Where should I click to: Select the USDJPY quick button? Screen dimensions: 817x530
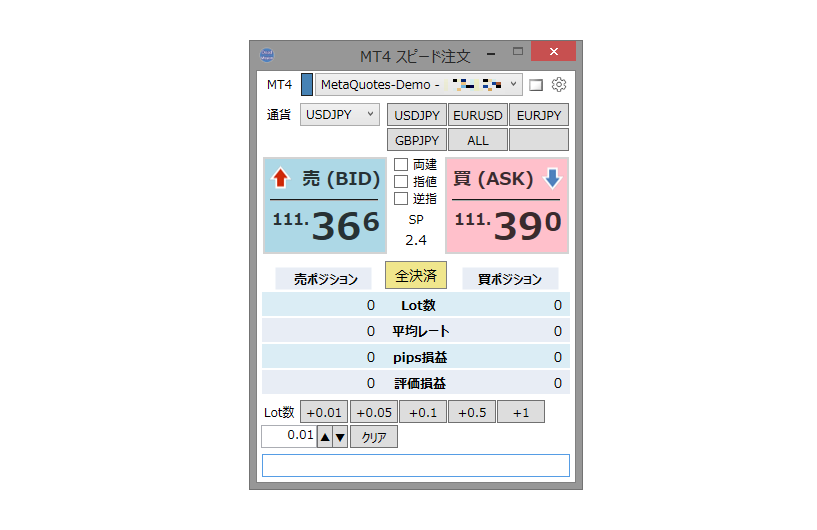pyautogui.click(x=417, y=115)
